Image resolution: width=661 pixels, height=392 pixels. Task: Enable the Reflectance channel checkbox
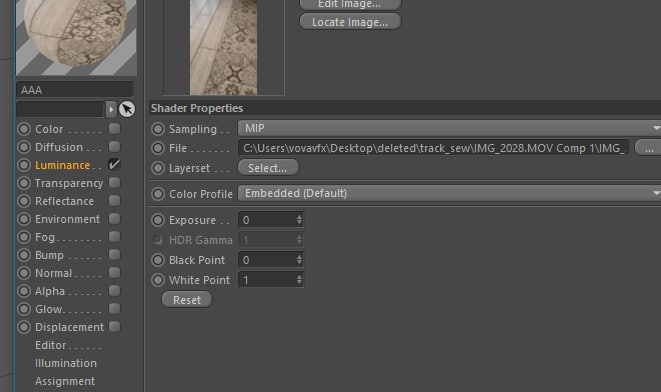(114, 200)
